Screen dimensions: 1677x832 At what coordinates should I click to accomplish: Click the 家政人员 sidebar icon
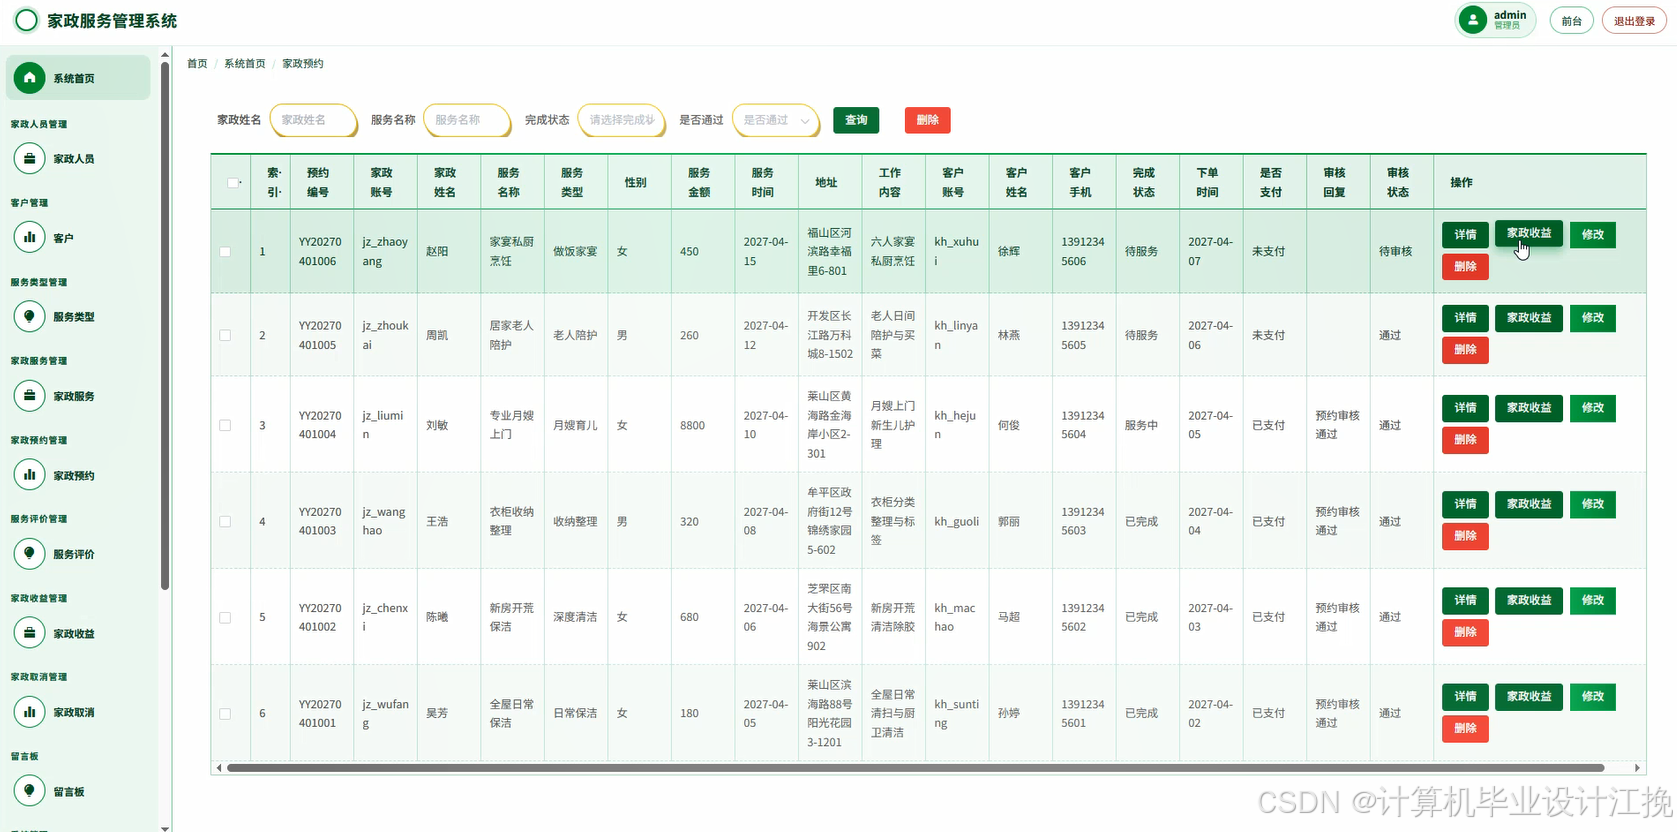pos(29,158)
